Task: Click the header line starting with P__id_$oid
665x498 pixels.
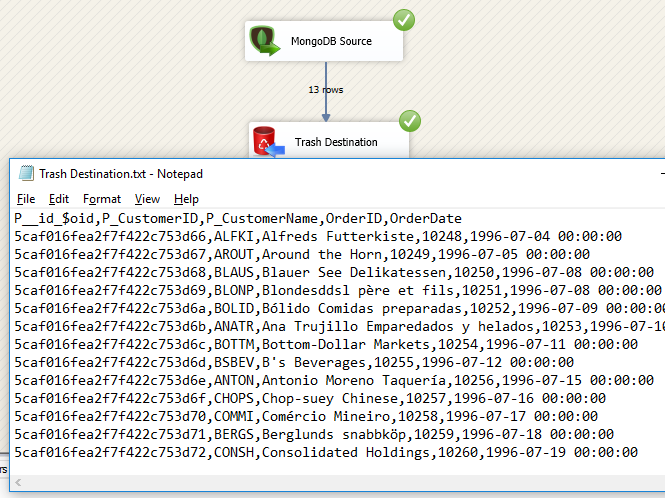Action: click(238, 218)
